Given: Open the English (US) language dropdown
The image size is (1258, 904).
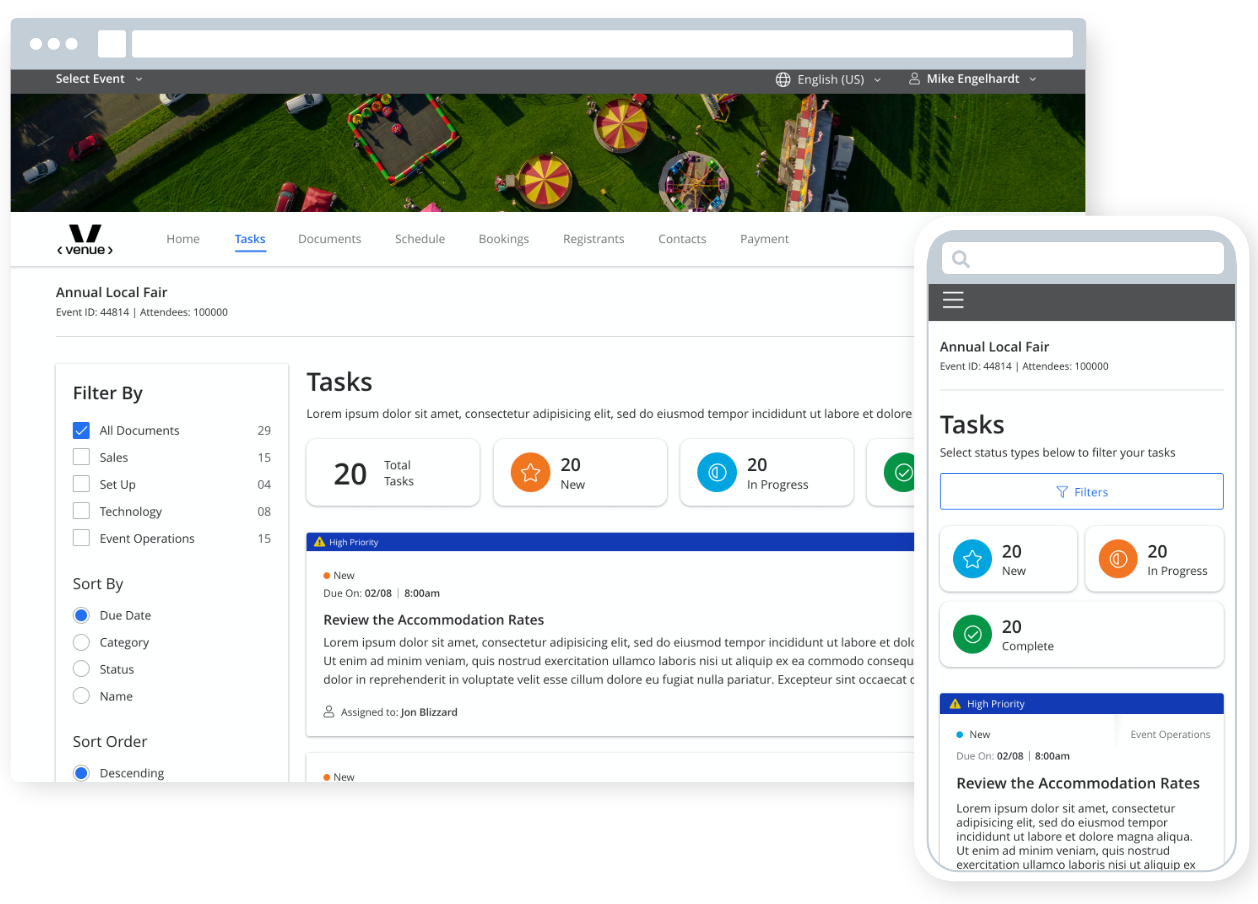Looking at the screenshot, I should point(838,79).
